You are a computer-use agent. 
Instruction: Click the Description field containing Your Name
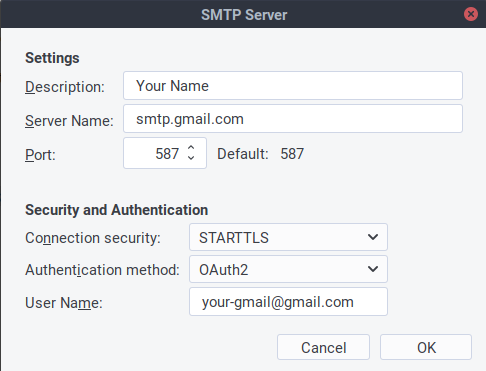coord(293,86)
